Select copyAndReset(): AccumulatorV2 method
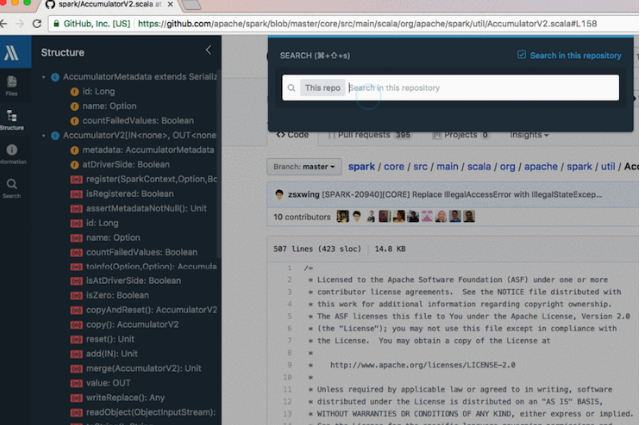This screenshot has width=641, height=425. (151, 310)
